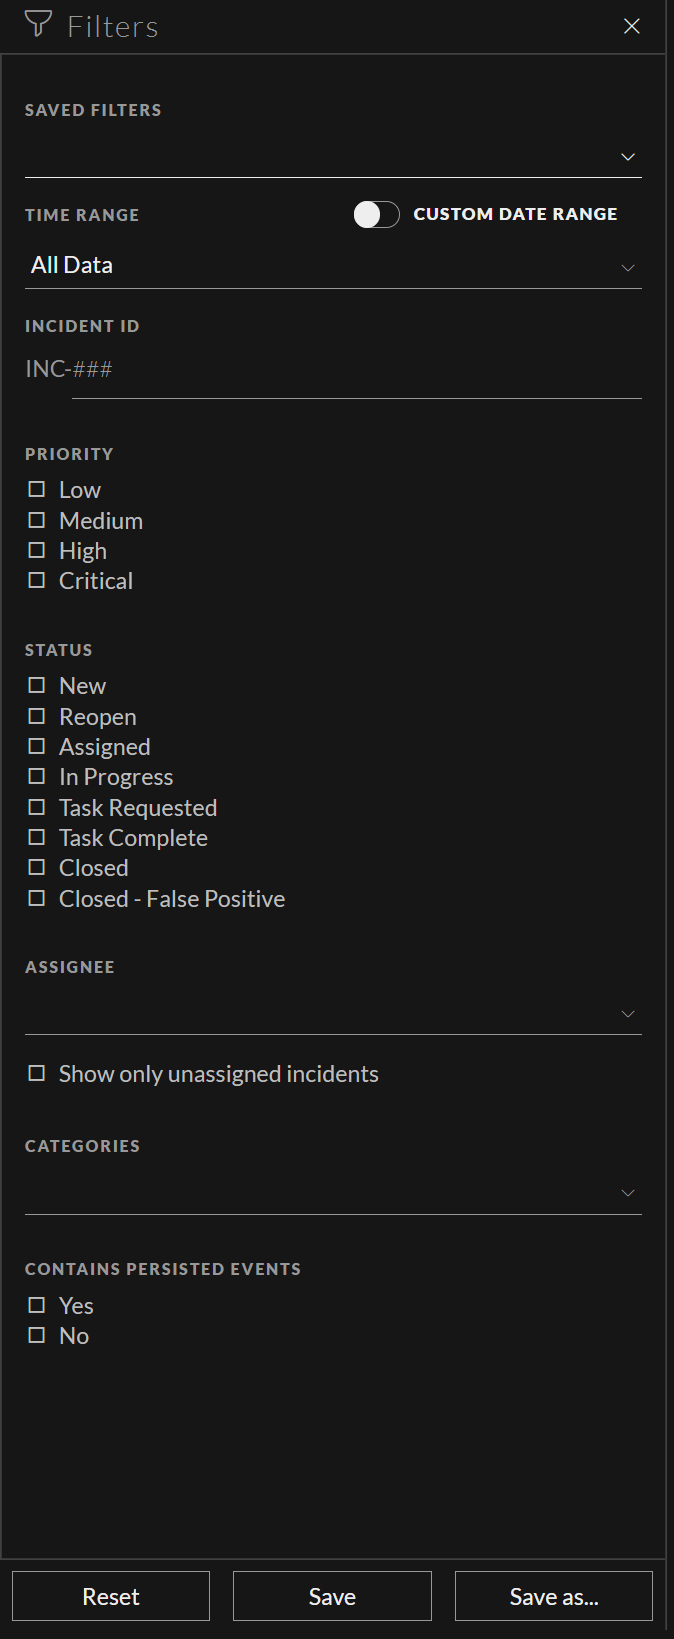Enable the Custom Date Range toggle

point(376,214)
